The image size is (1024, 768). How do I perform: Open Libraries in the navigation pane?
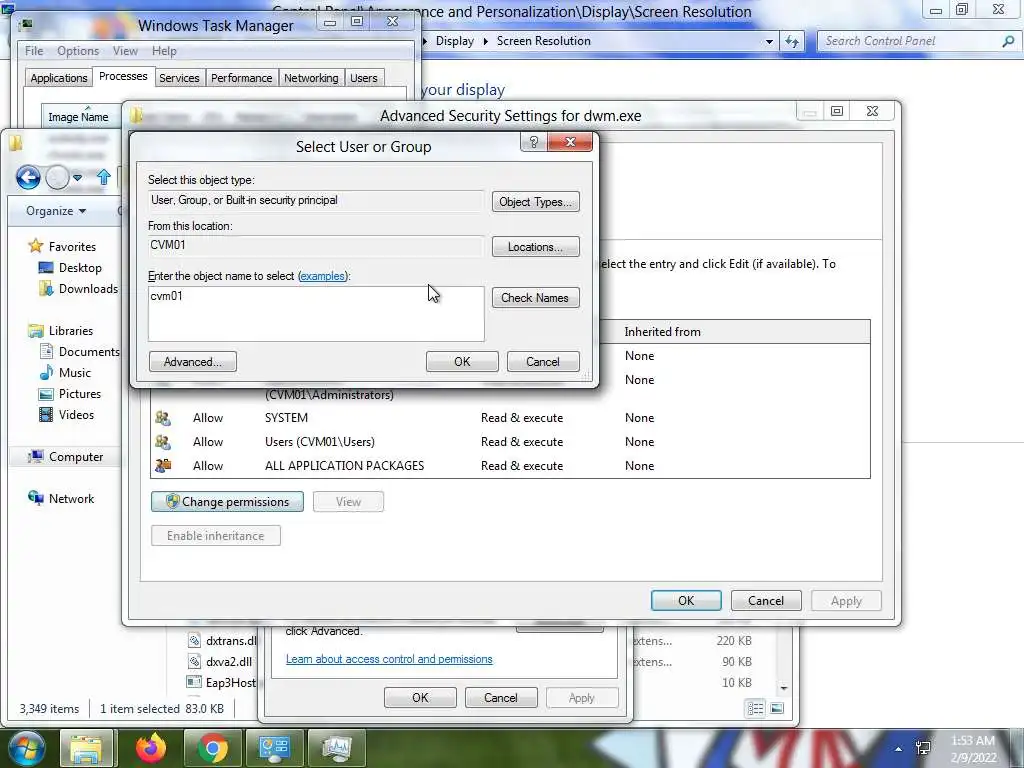pyautogui.click(x=71, y=330)
